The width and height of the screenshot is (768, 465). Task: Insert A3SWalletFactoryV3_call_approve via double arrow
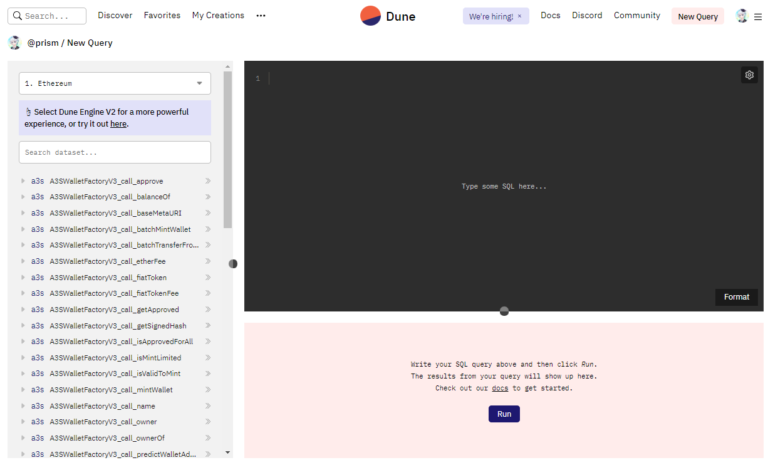(x=208, y=181)
